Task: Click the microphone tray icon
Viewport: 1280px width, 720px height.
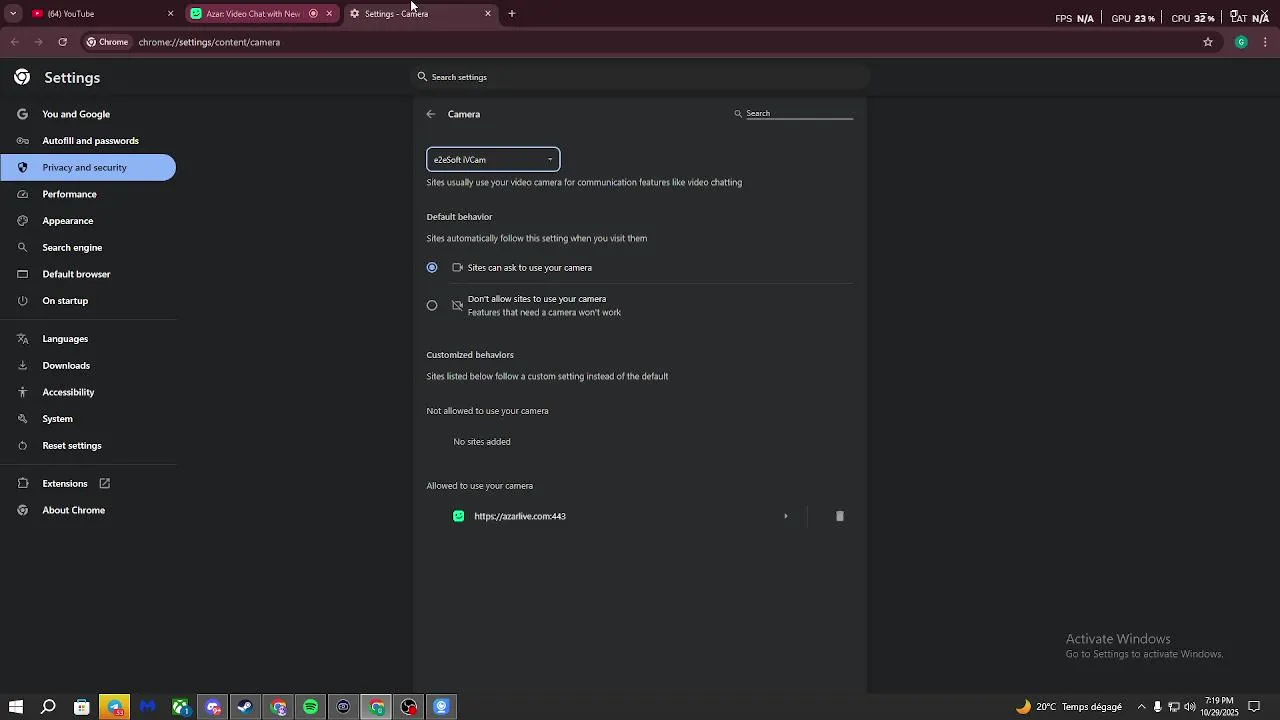Action: 1158,707
